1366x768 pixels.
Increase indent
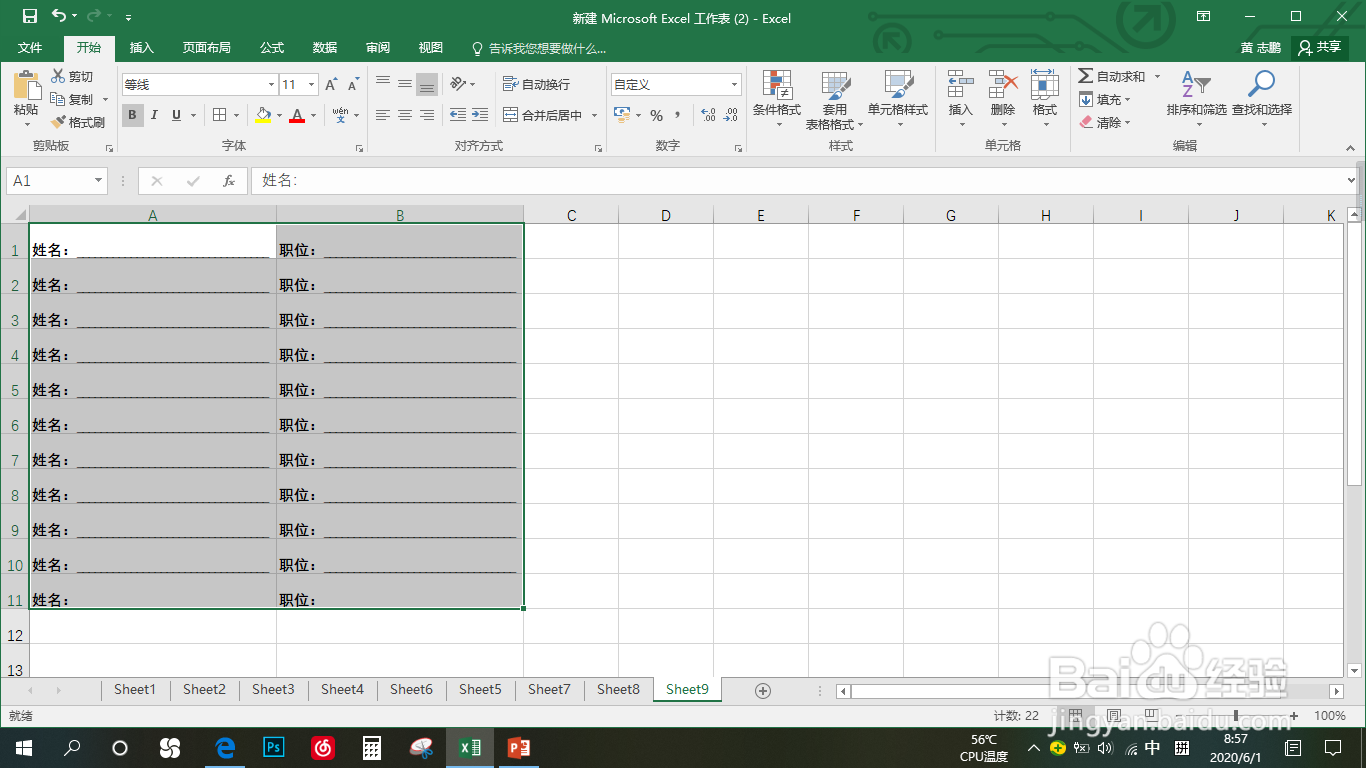[480, 115]
